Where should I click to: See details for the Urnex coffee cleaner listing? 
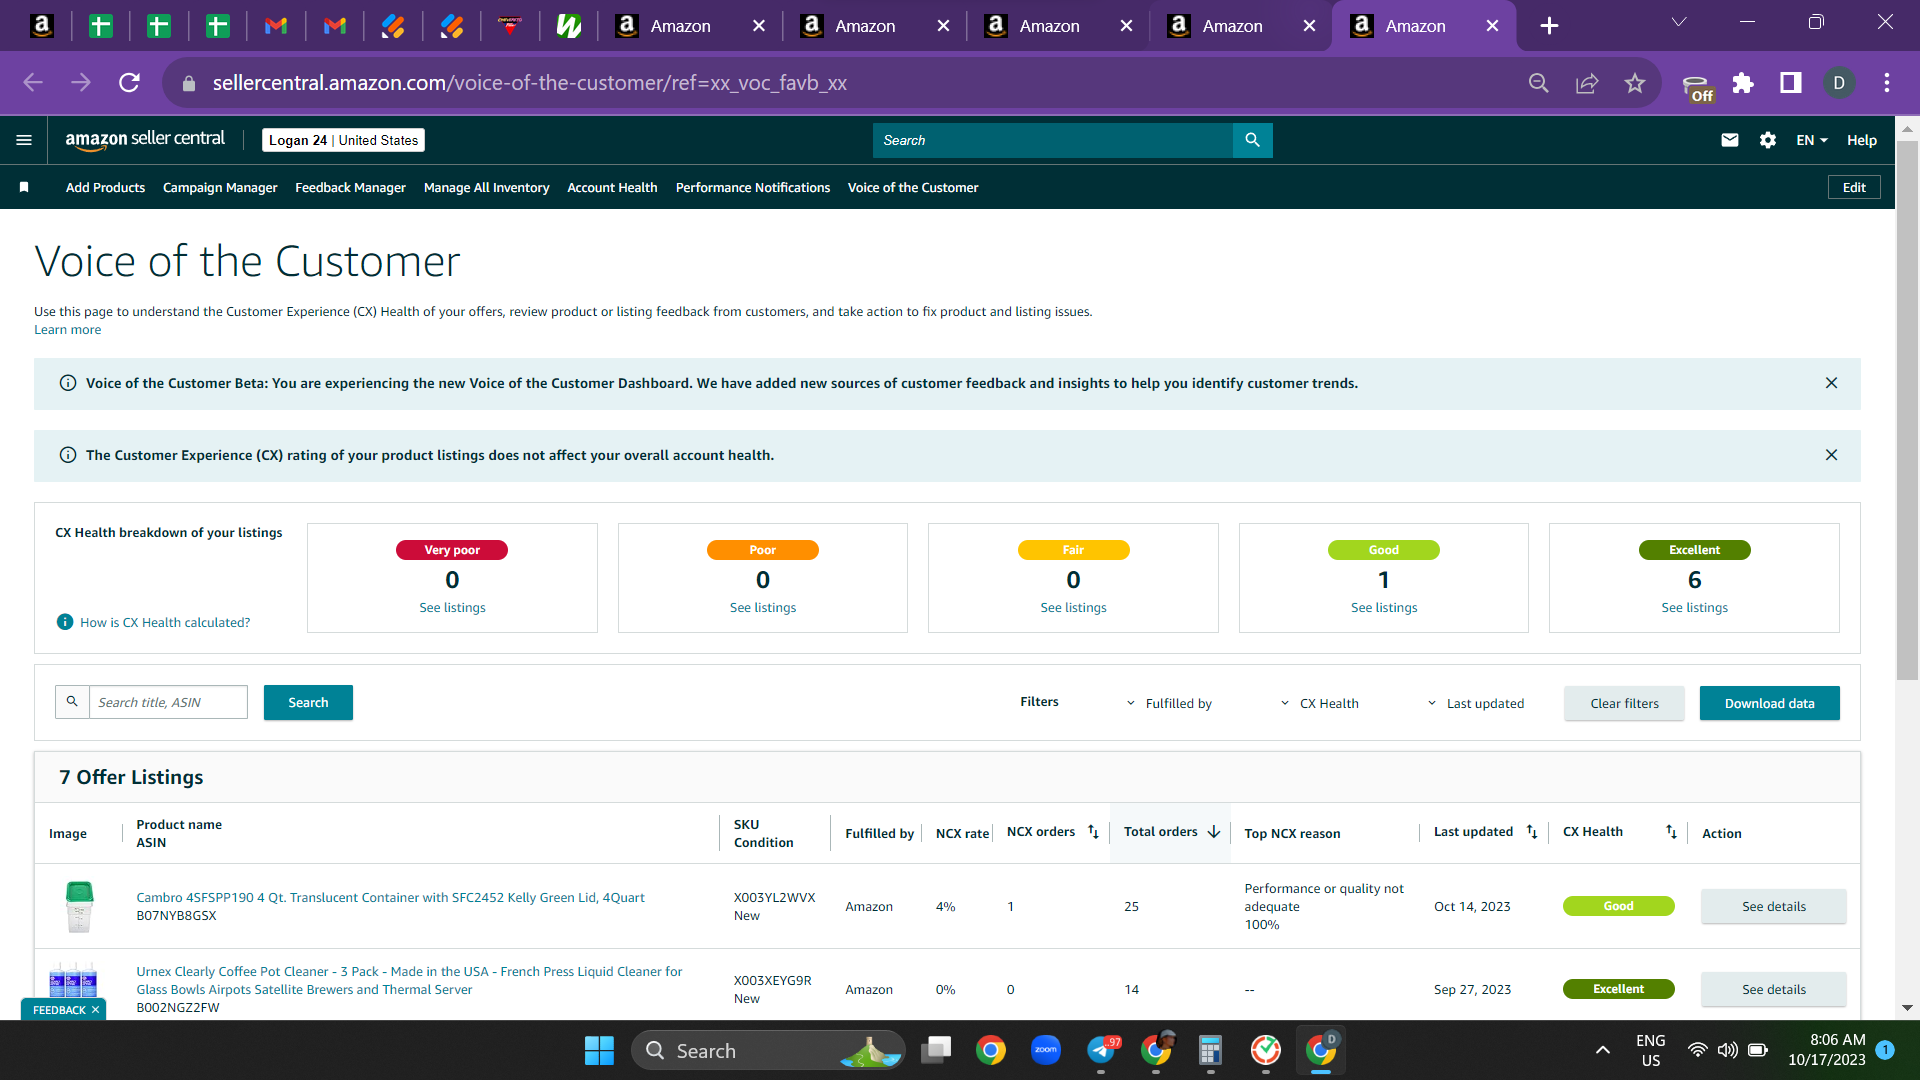pyautogui.click(x=1774, y=989)
